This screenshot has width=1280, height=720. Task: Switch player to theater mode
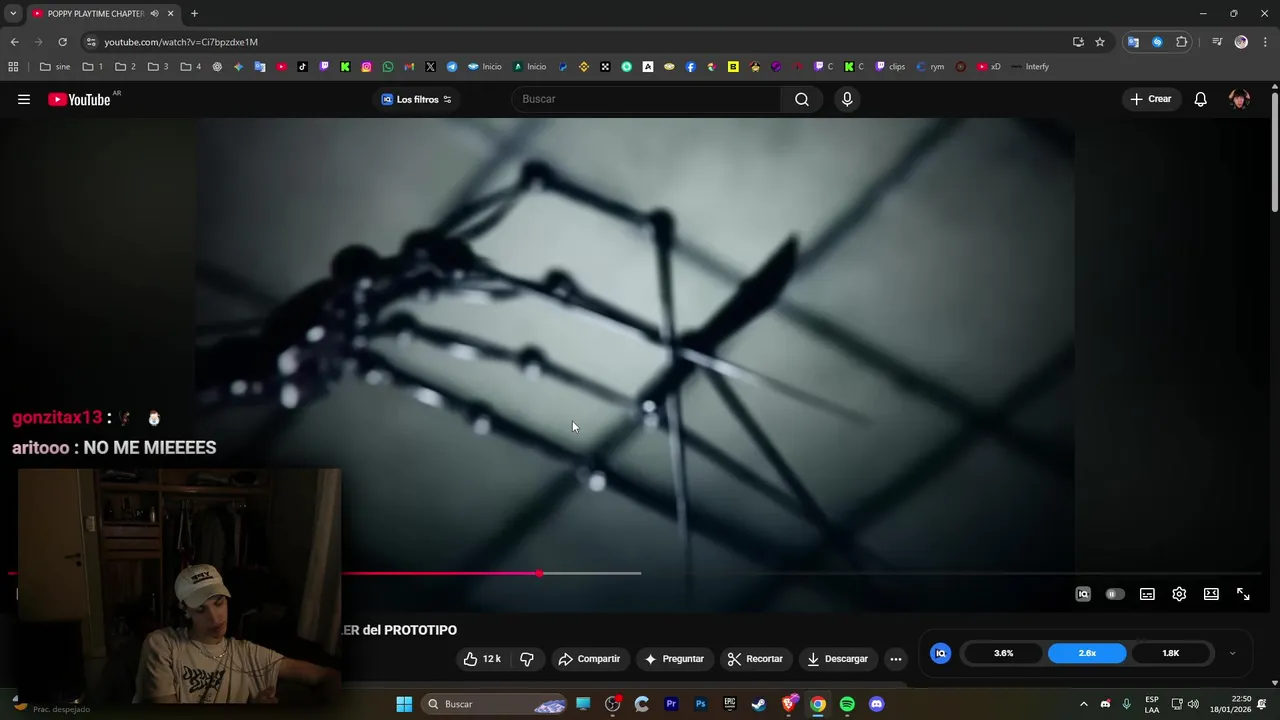(1211, 594)
